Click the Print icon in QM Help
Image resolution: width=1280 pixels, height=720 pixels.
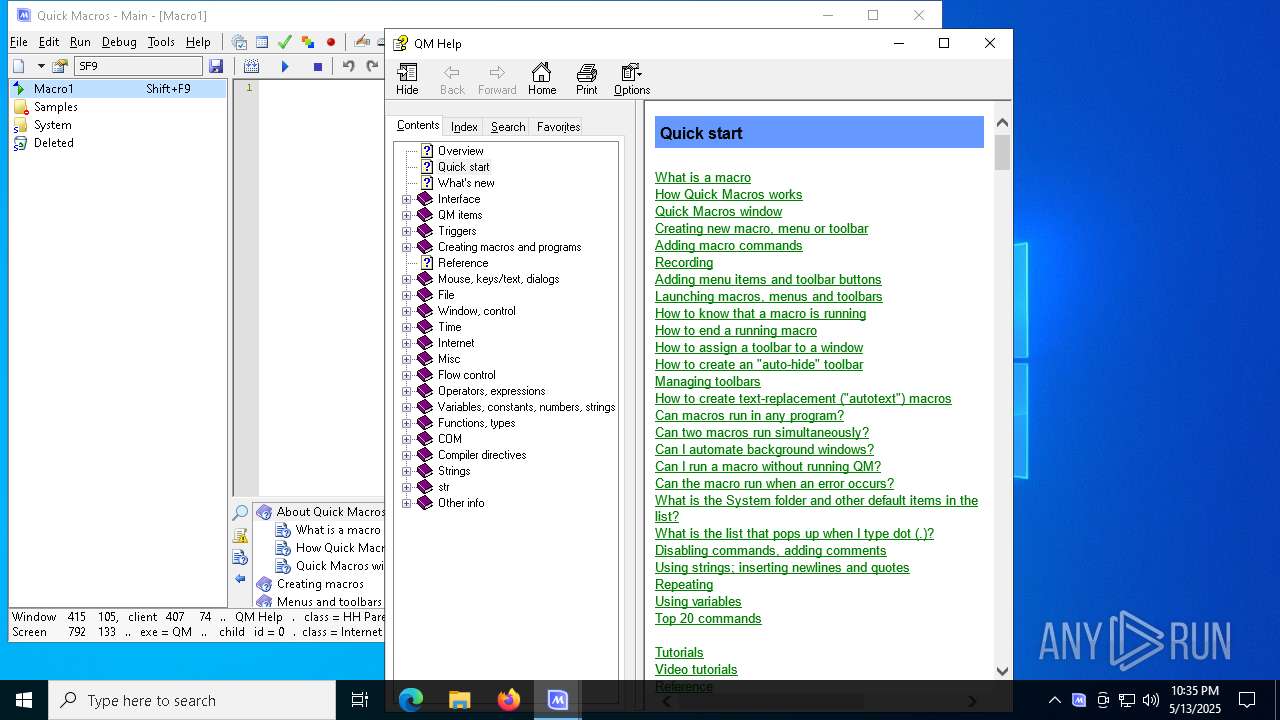coord(587,79)
